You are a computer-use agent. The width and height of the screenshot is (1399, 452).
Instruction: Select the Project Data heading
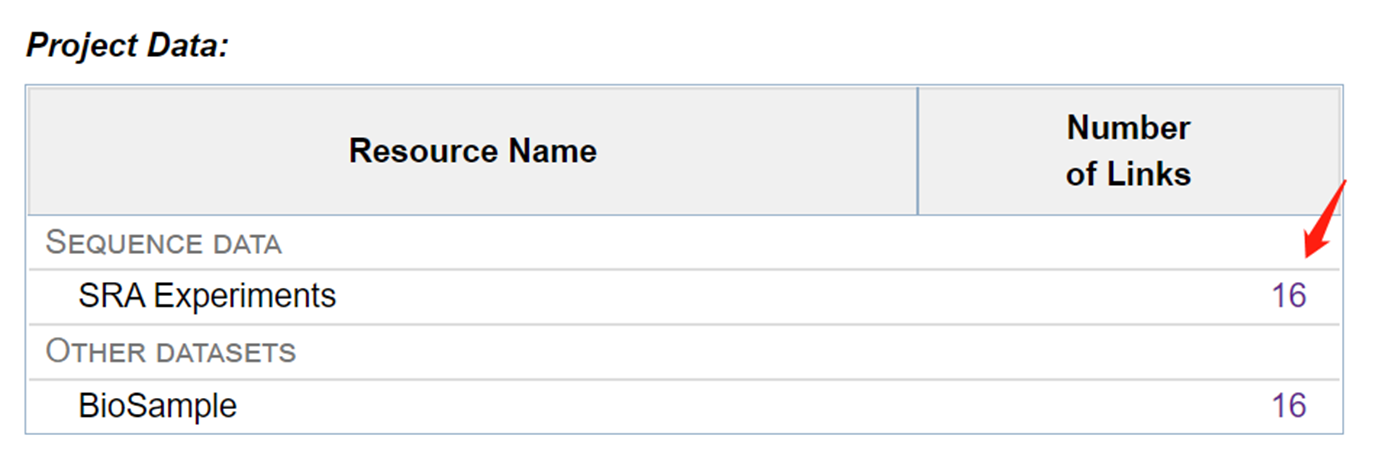point(127,45)
